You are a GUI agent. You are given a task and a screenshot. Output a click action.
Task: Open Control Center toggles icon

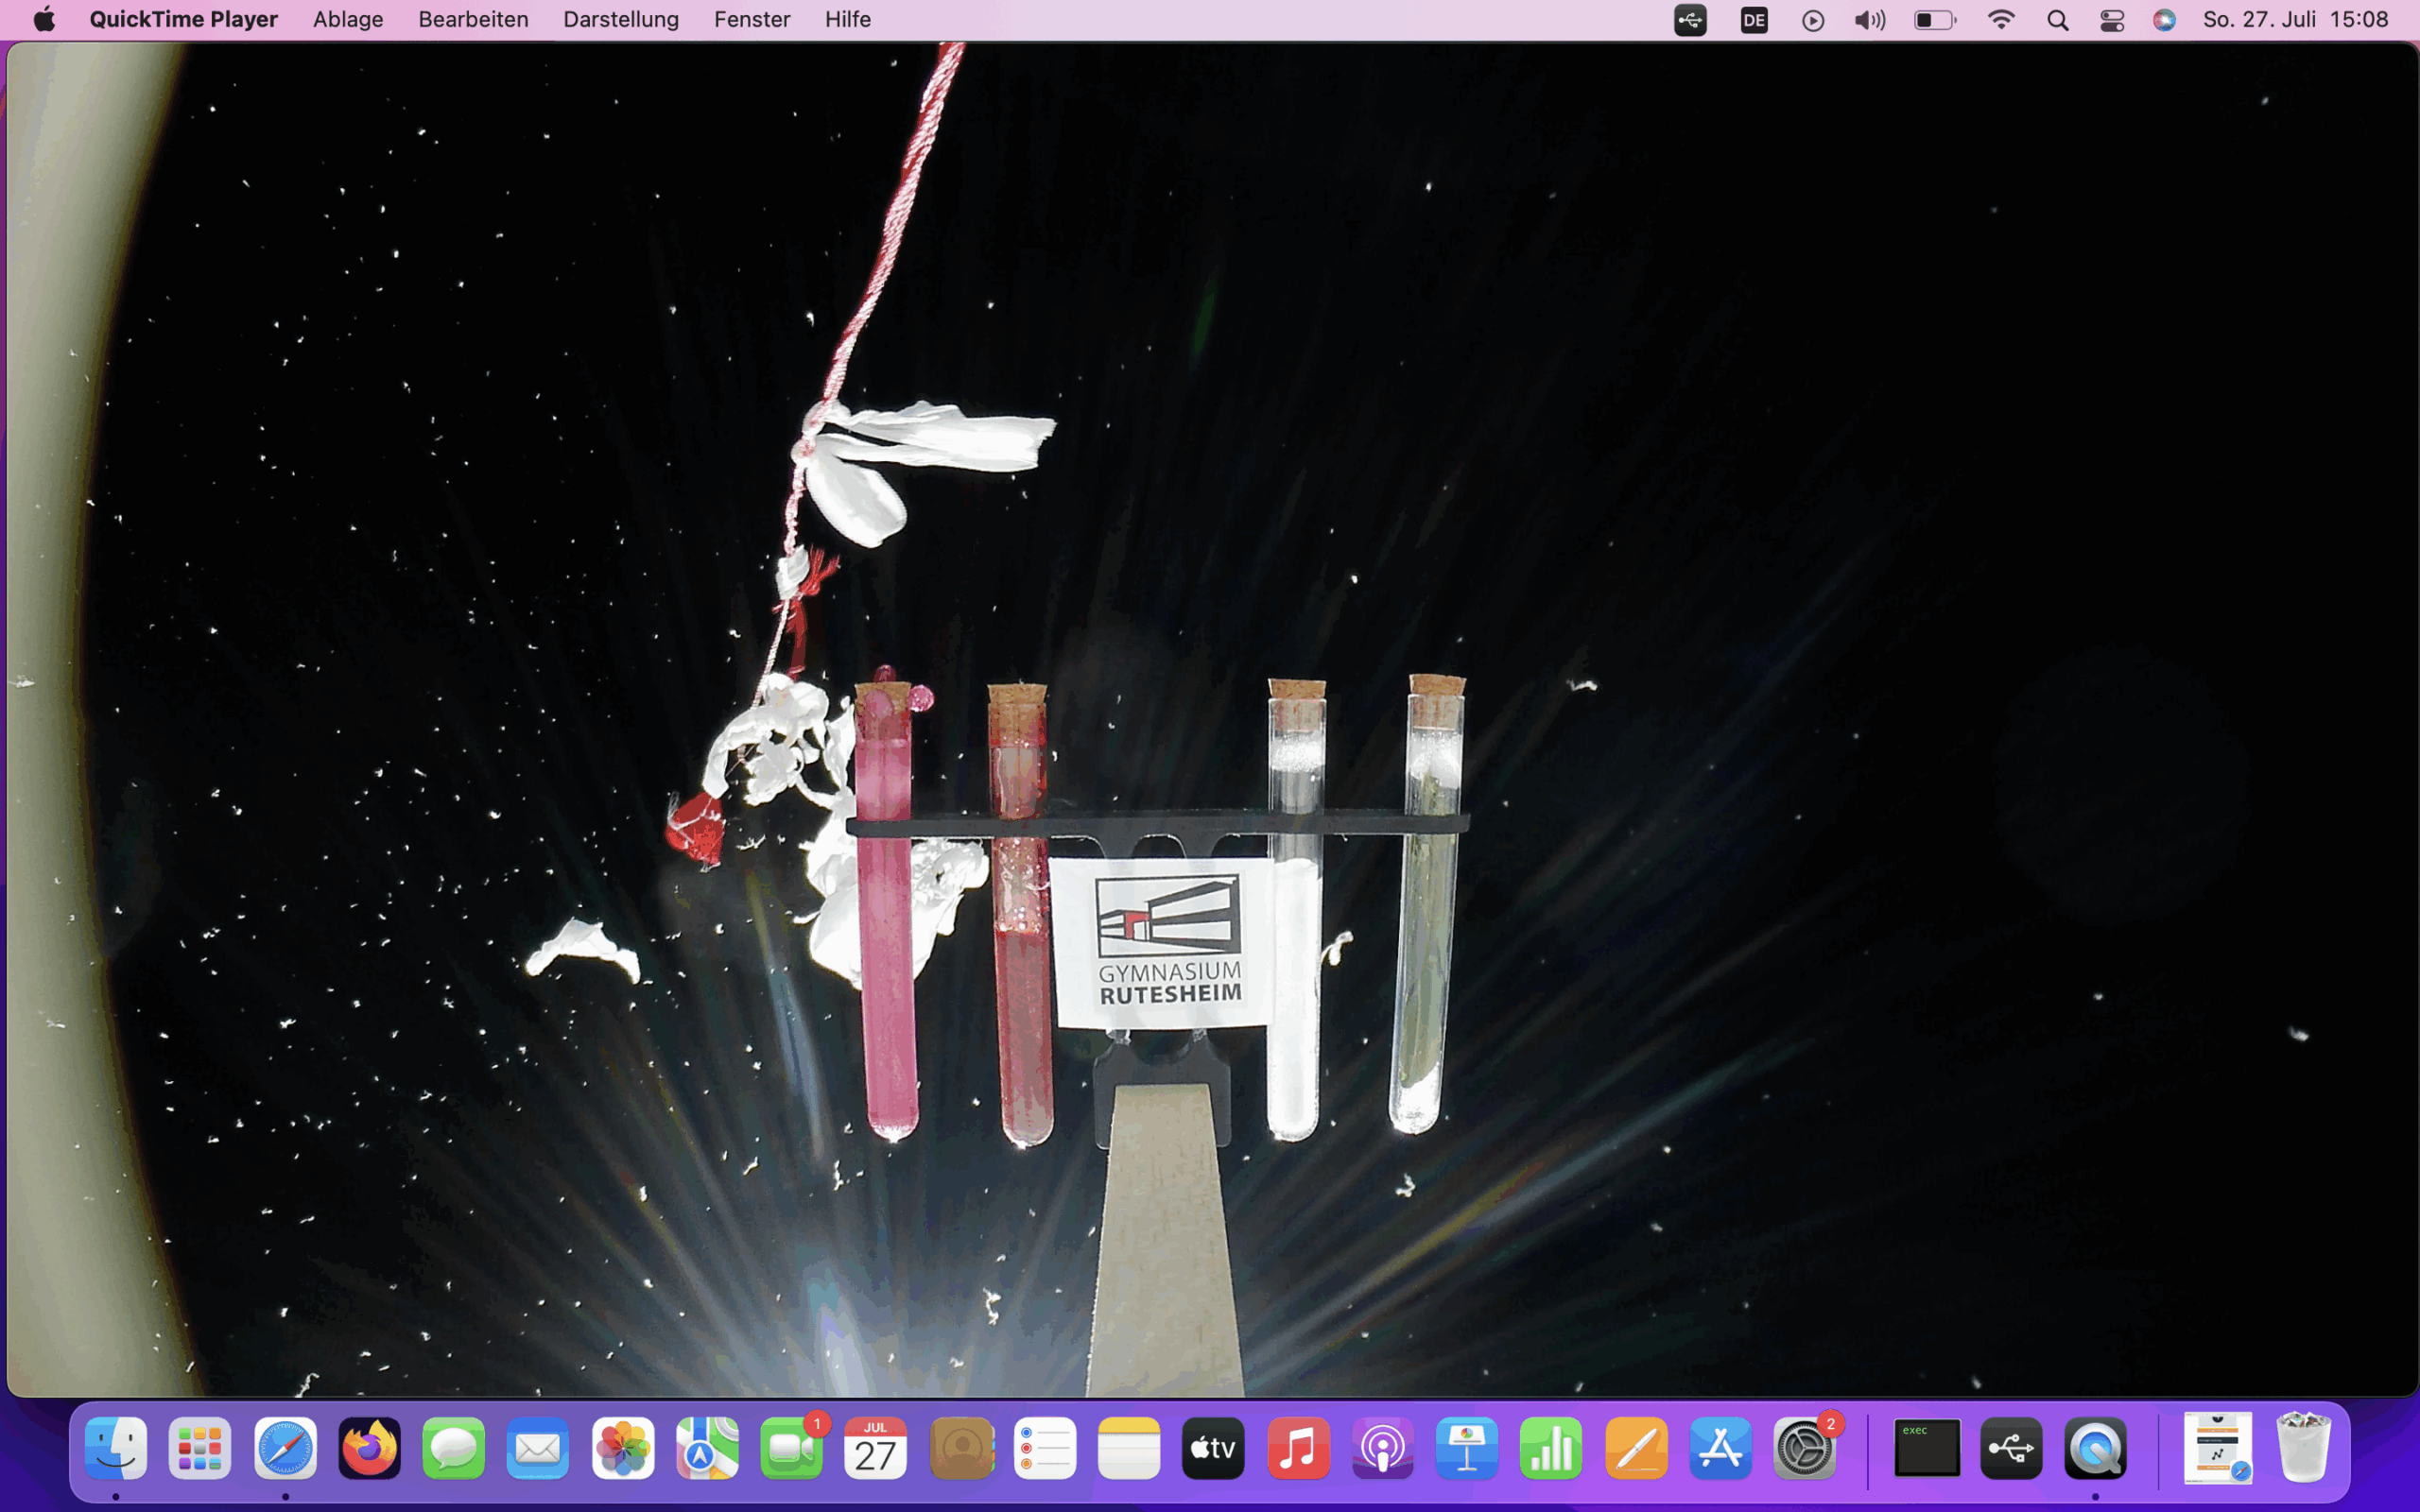[2111, 20]
